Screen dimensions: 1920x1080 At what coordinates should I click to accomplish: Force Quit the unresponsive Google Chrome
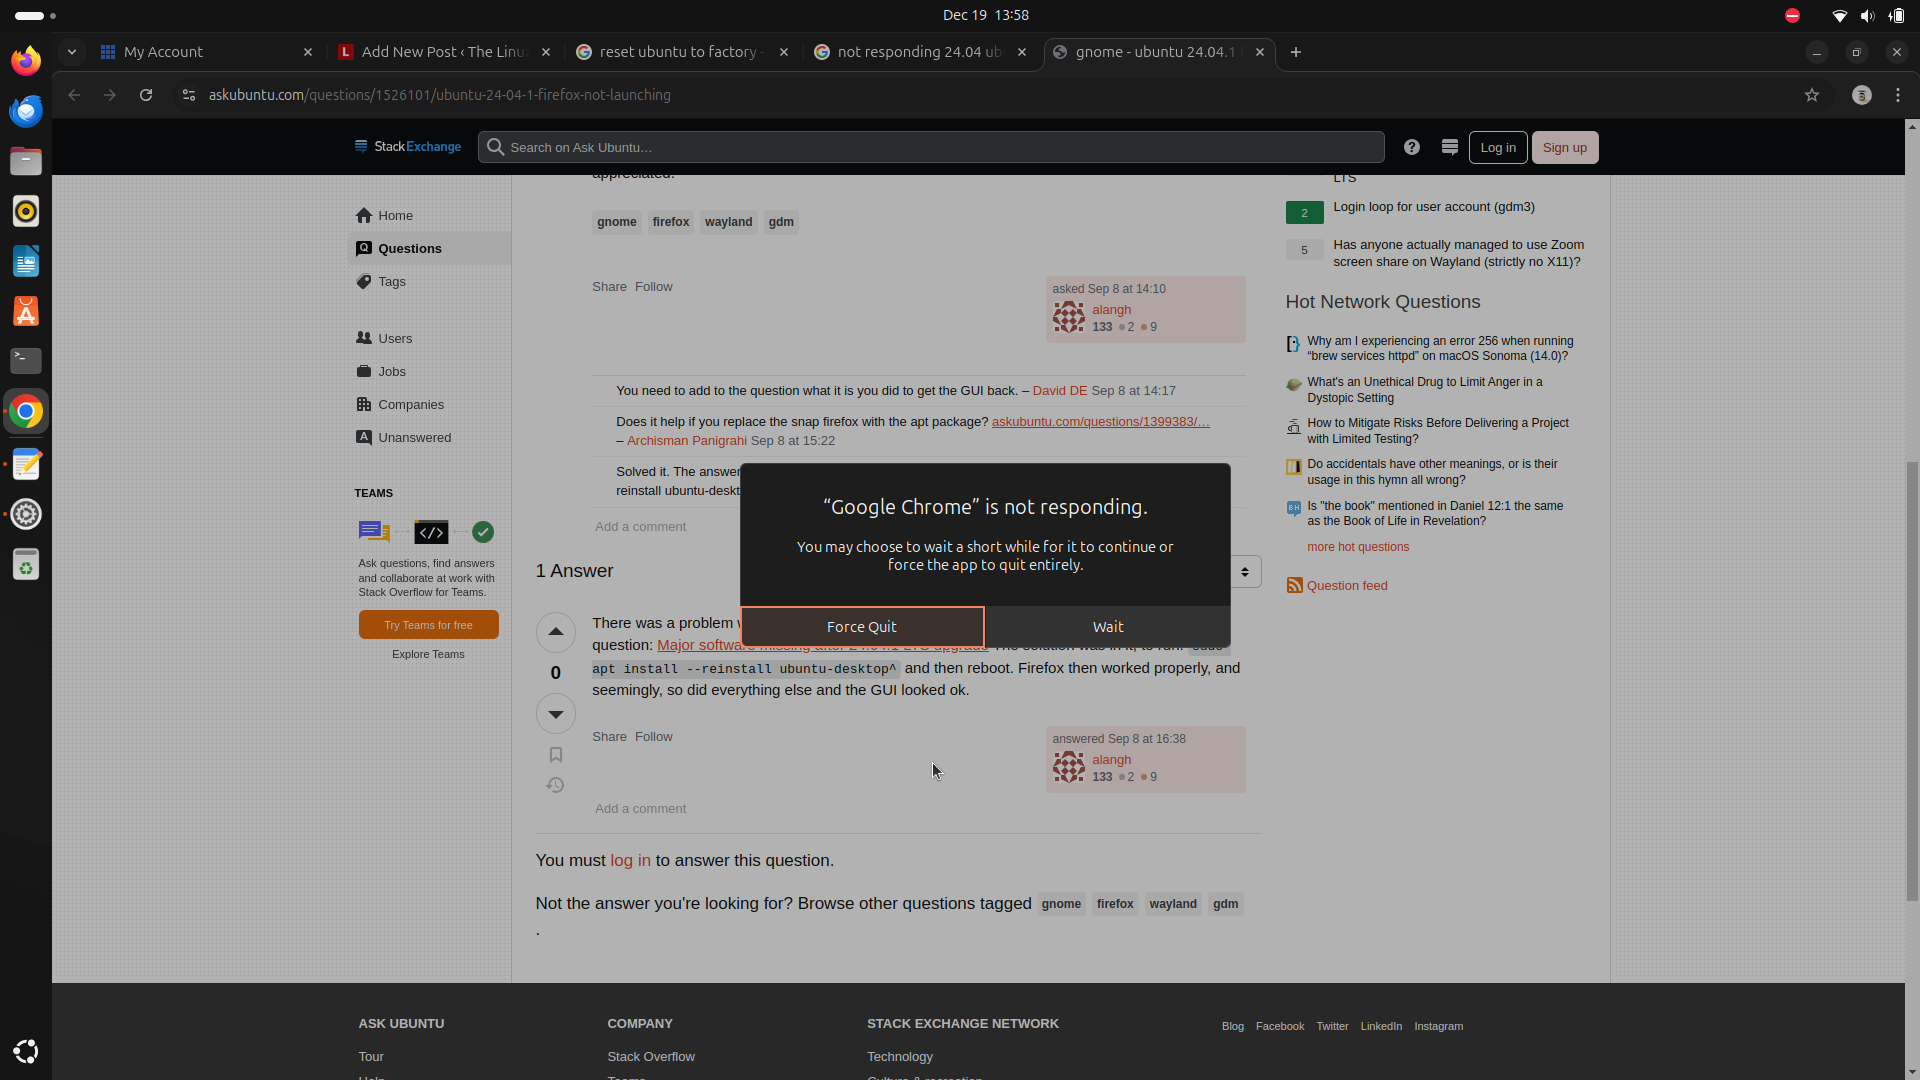(862, 627)
